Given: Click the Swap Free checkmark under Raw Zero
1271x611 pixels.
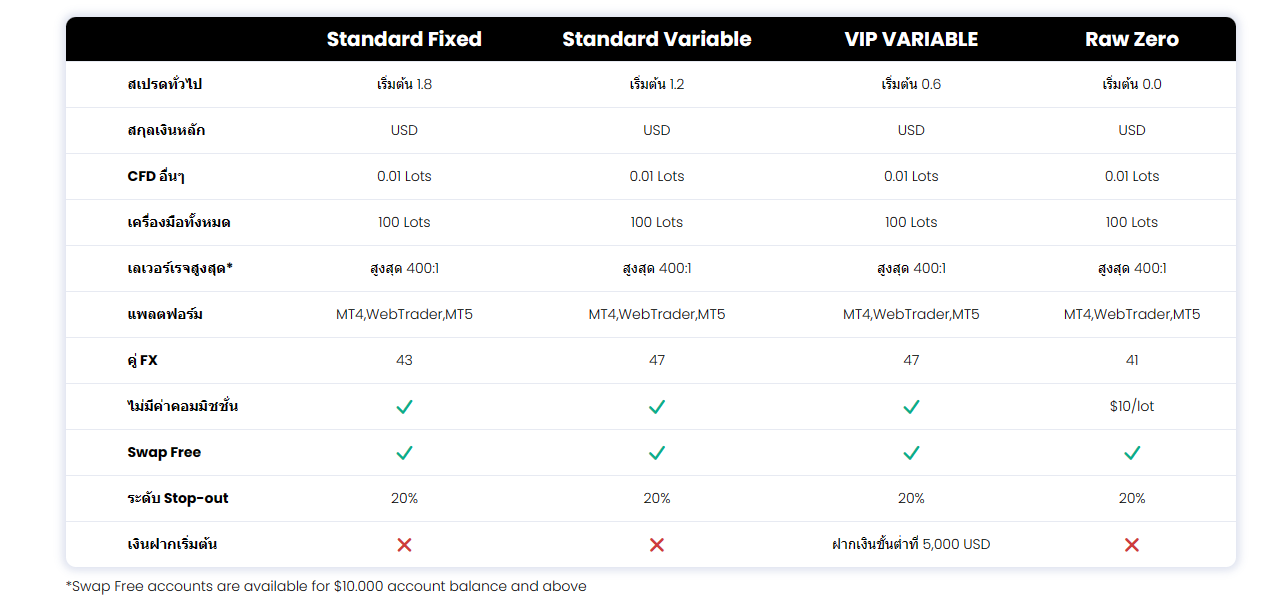Looking at the screenshot, I should point(1132,453).
